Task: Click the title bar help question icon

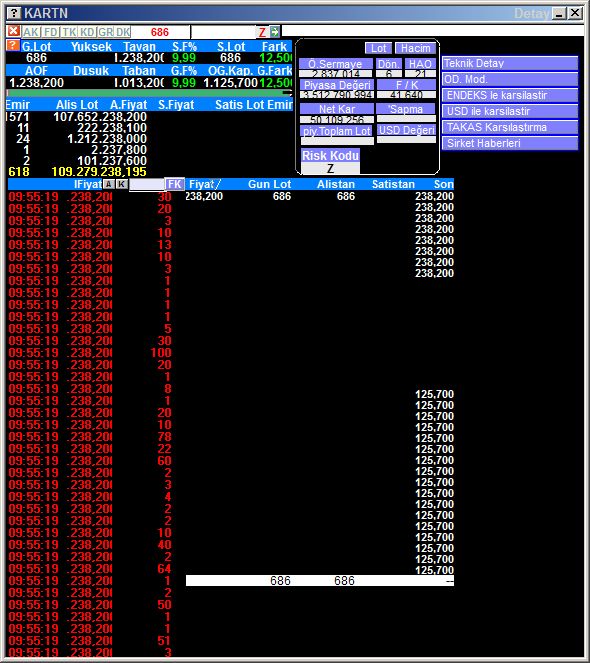Action: (14, 13)
